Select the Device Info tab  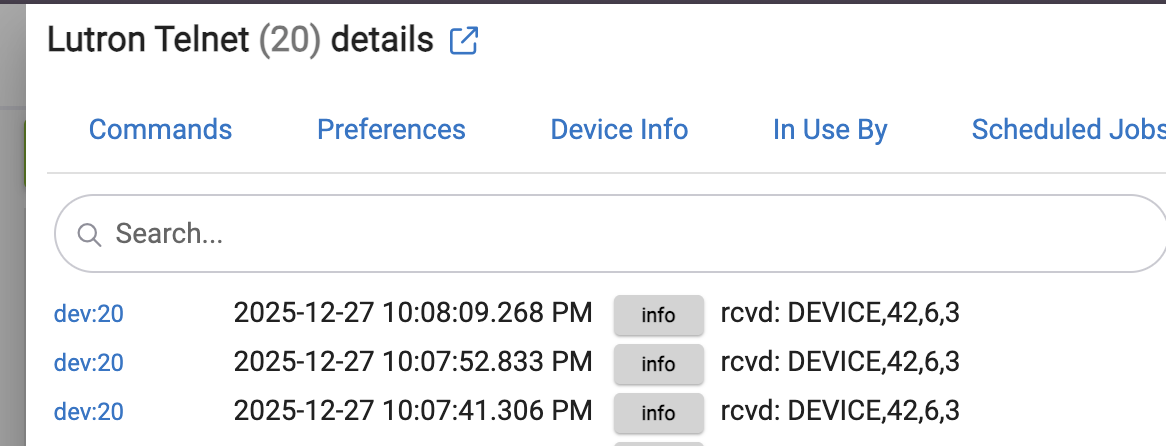point(619,130)
